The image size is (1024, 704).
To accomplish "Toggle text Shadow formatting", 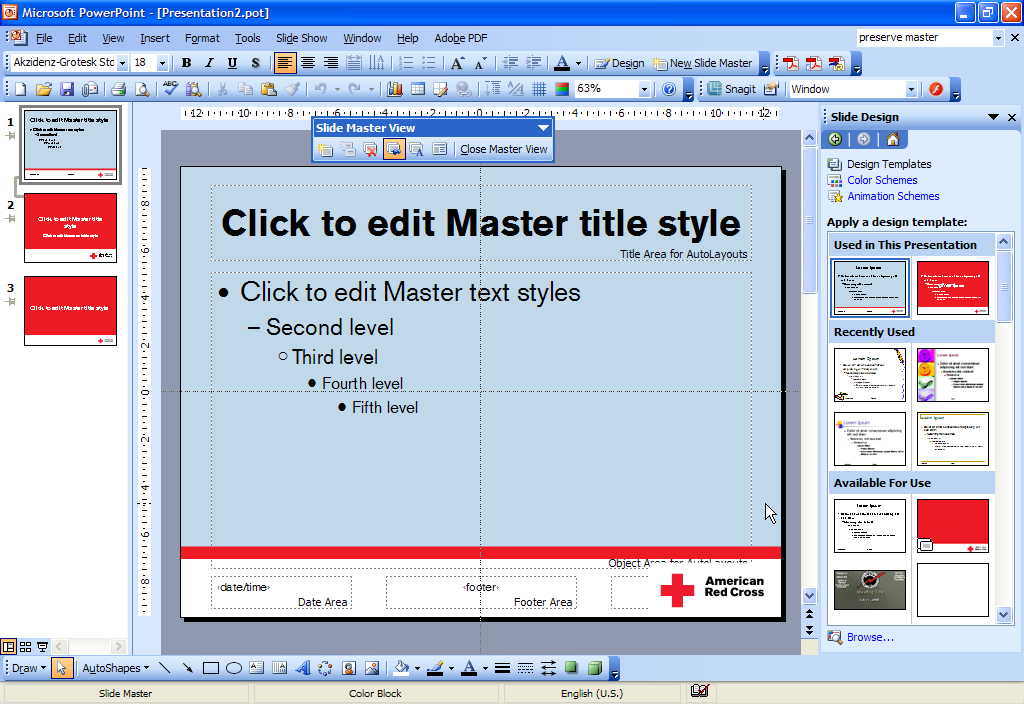I will click(x=255, y=63).
